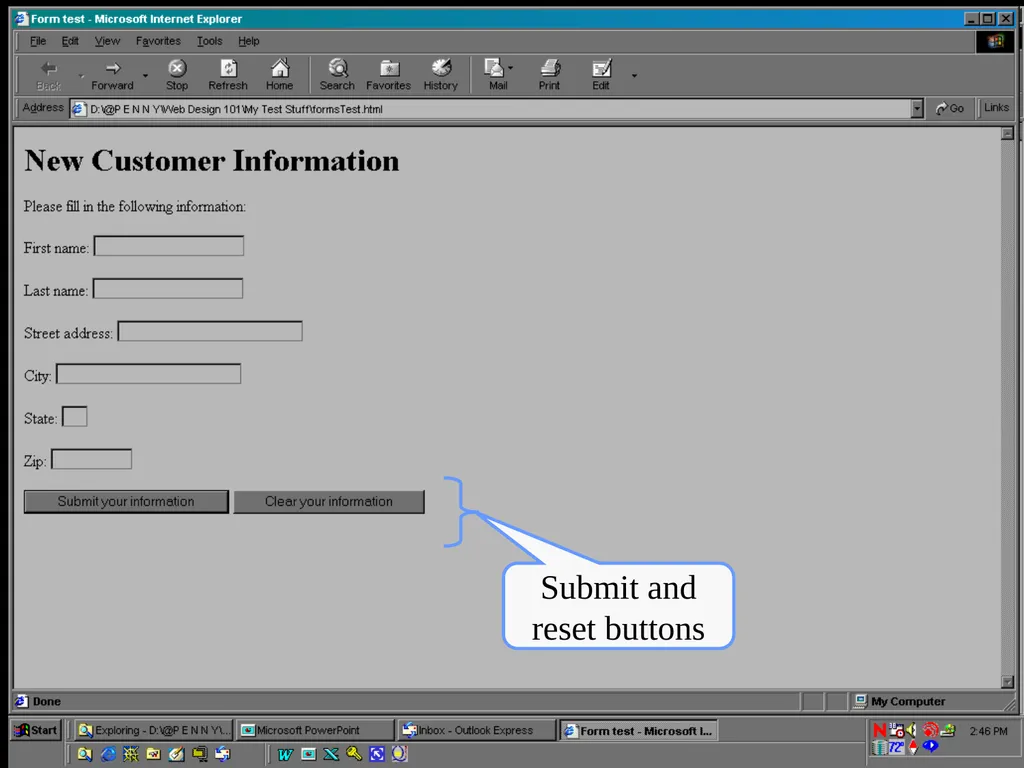Open the View menu

(107, 41)
